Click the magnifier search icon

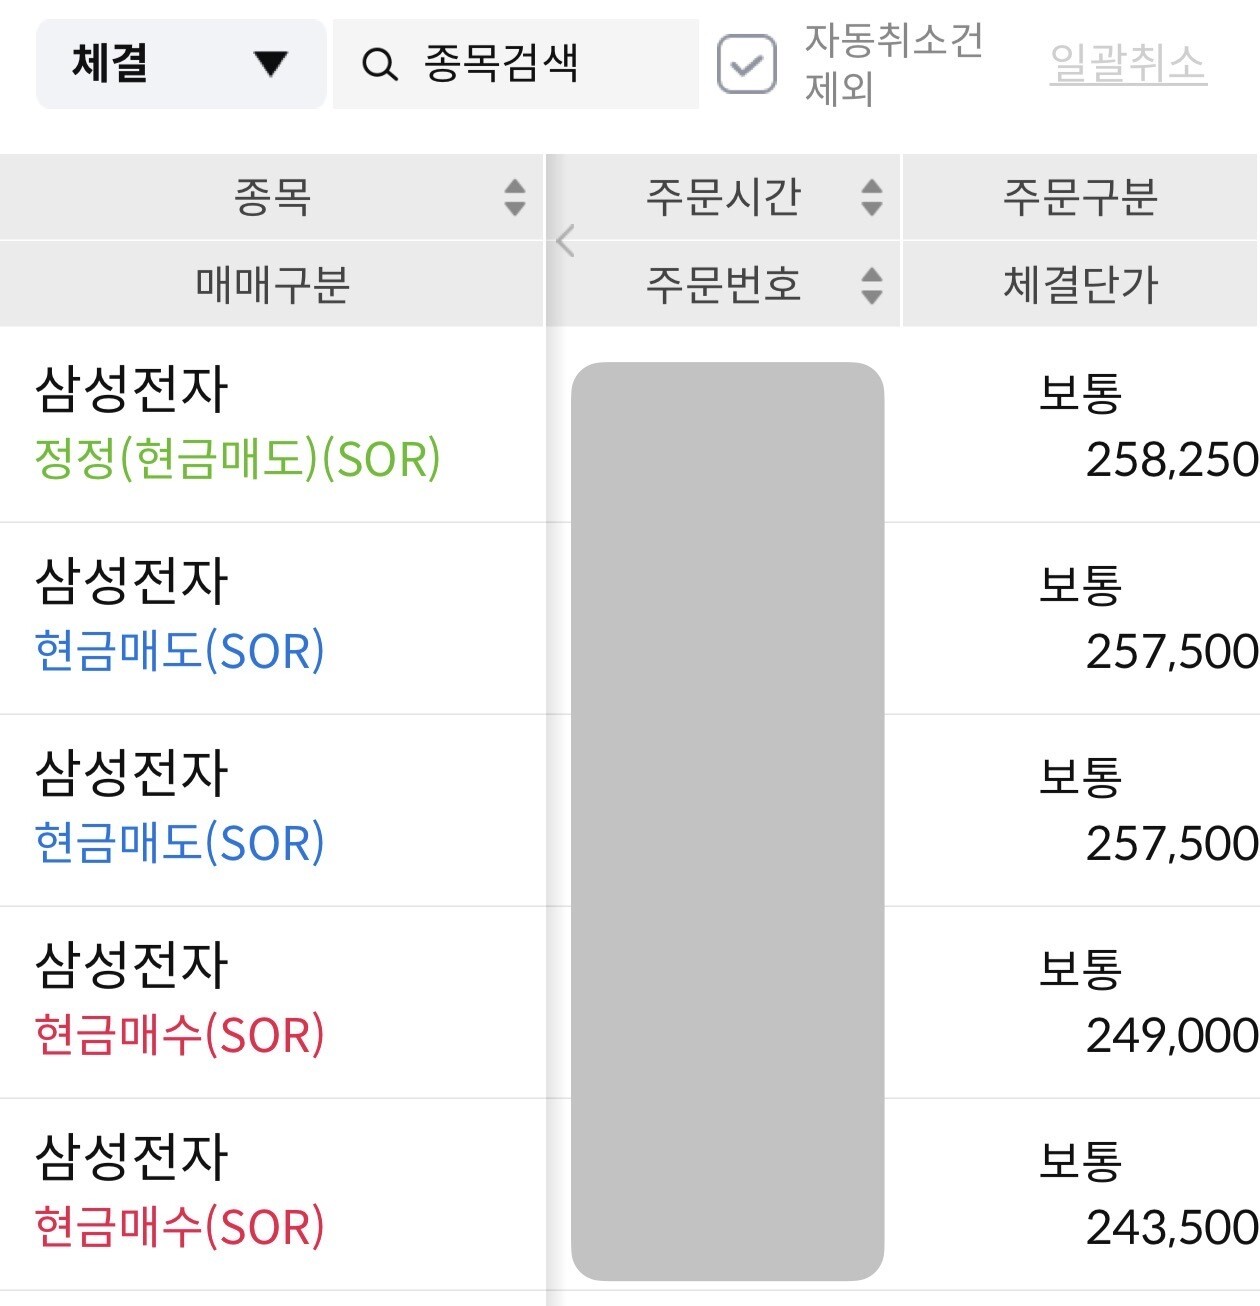coord(379,65)
